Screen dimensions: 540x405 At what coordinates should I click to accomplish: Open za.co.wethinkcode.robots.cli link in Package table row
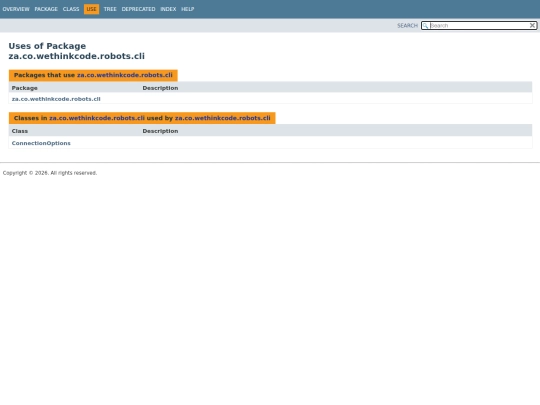pos(56,99)
